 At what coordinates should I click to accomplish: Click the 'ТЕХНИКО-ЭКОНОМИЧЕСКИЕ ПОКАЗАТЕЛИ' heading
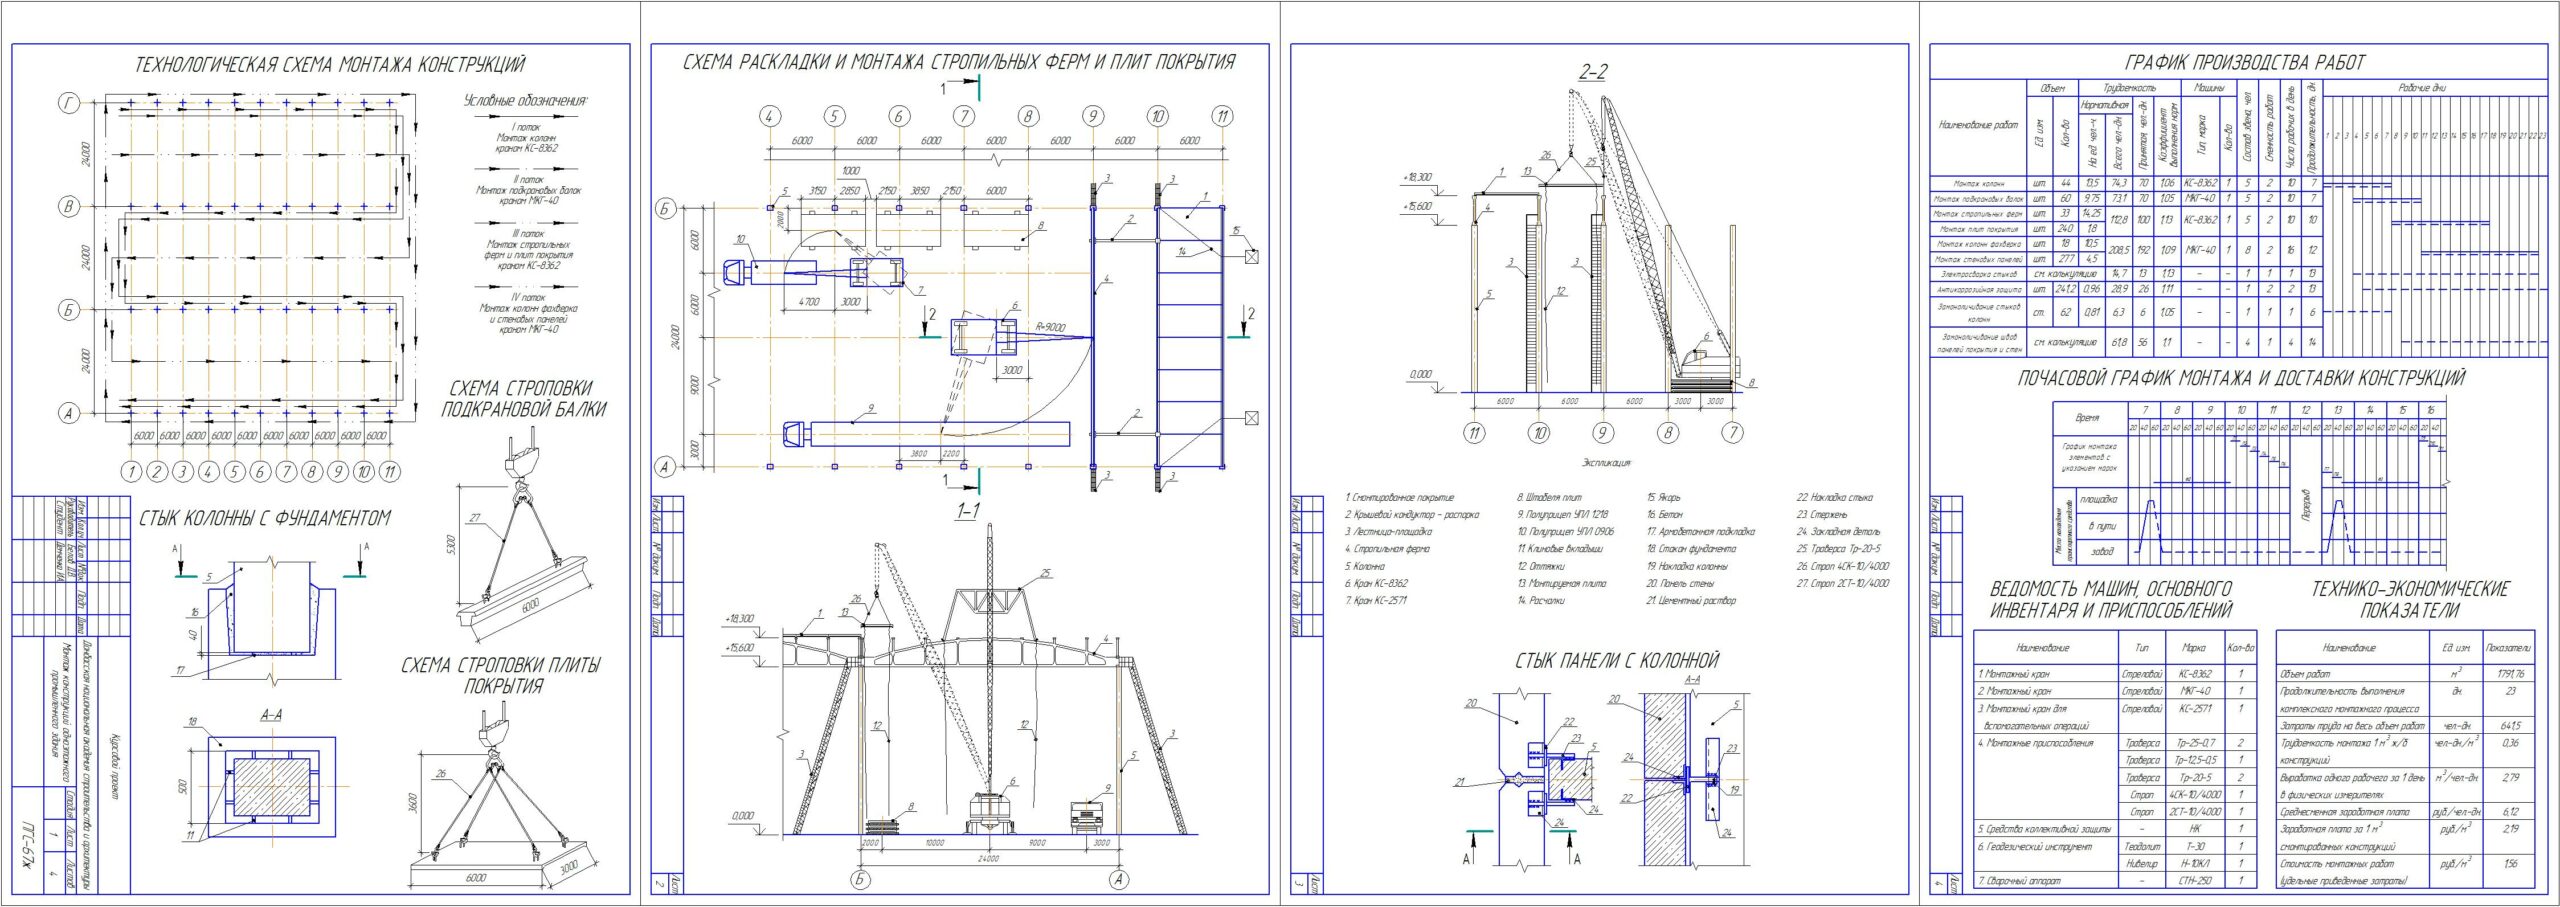click(x=2409, y=599)
